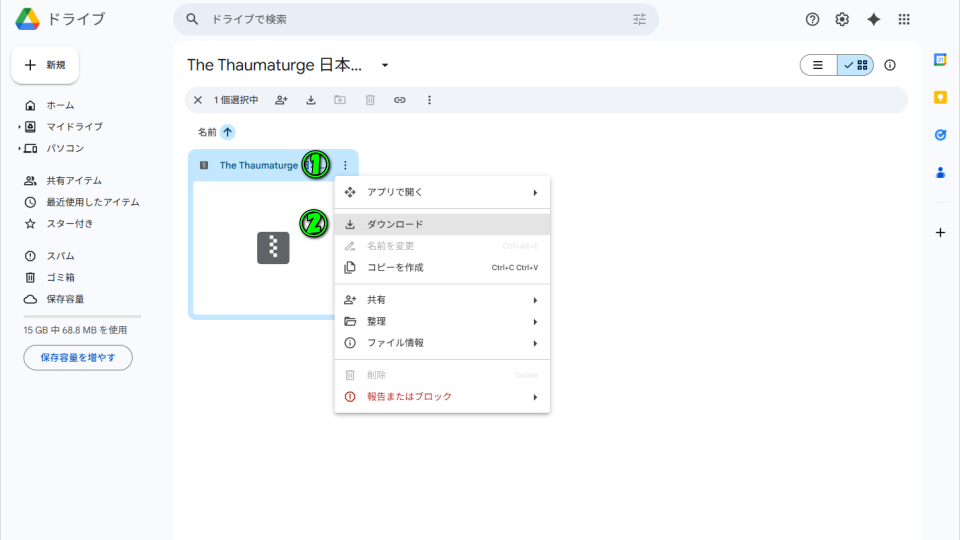Open マイドライブ in sidebar
Viewport: 960px width, 540px height.
[x=74, y=127]
